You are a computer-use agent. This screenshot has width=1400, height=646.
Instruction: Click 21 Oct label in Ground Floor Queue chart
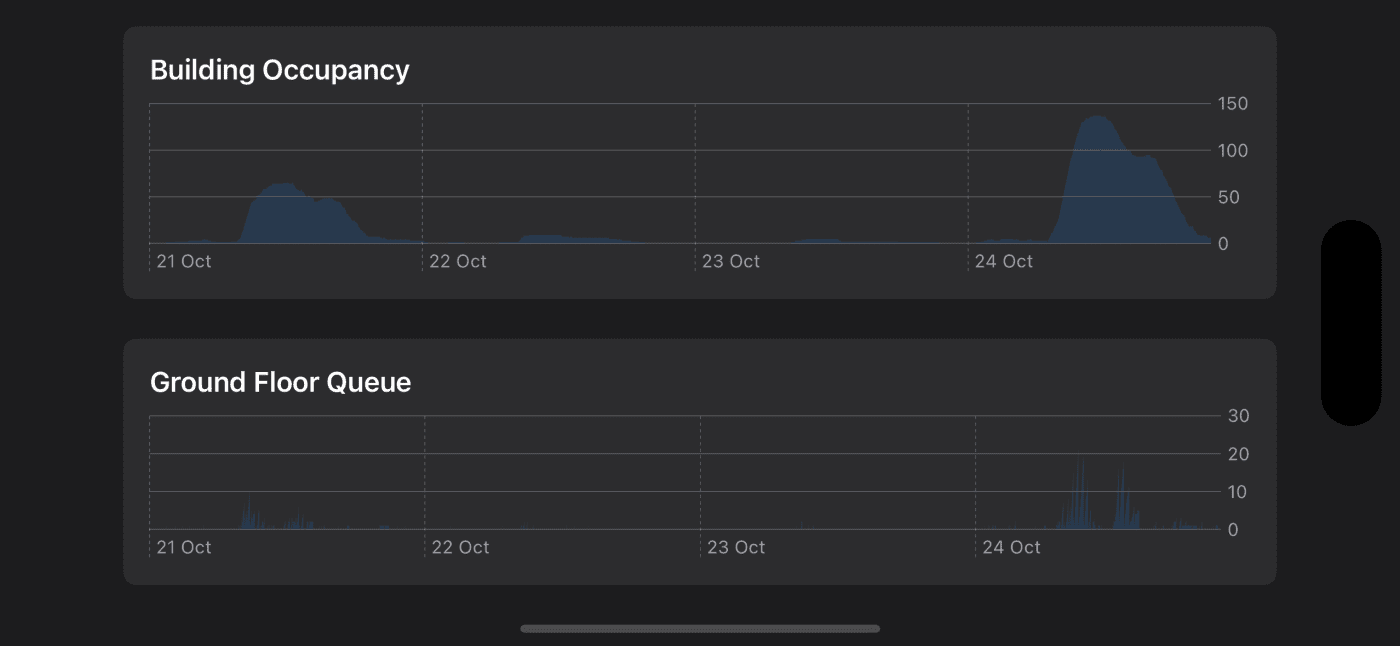pyautogui.click(x=184, y=547)
